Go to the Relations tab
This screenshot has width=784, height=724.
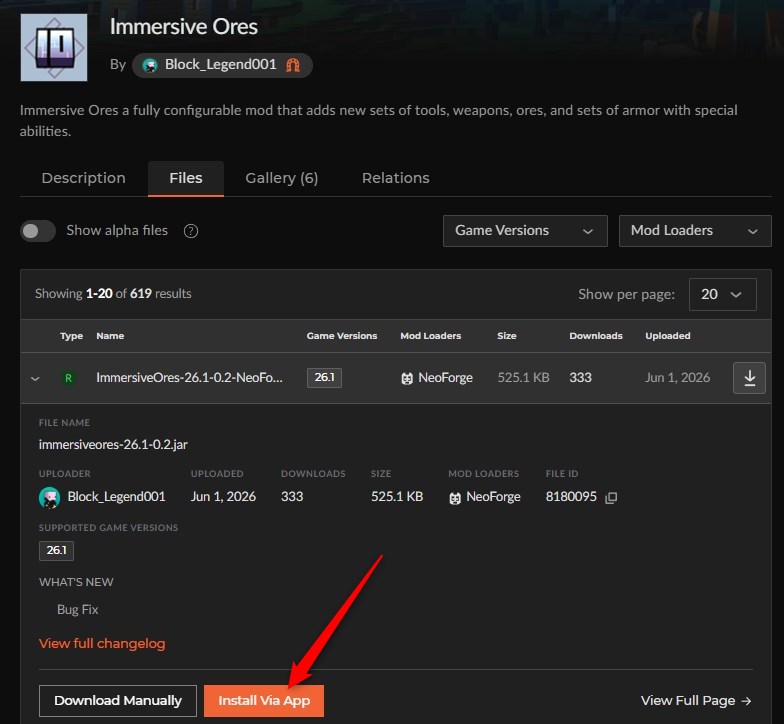pos(396,178)
